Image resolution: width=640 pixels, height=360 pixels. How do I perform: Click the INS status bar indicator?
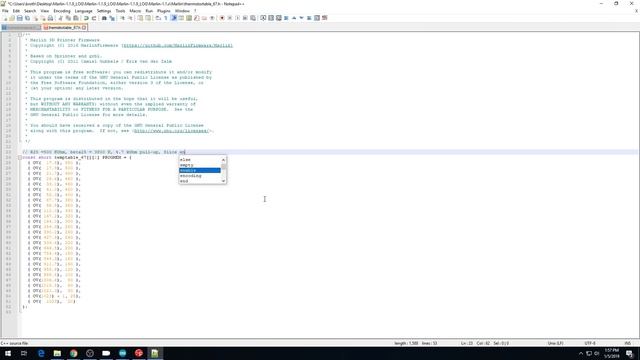[628, 343]
